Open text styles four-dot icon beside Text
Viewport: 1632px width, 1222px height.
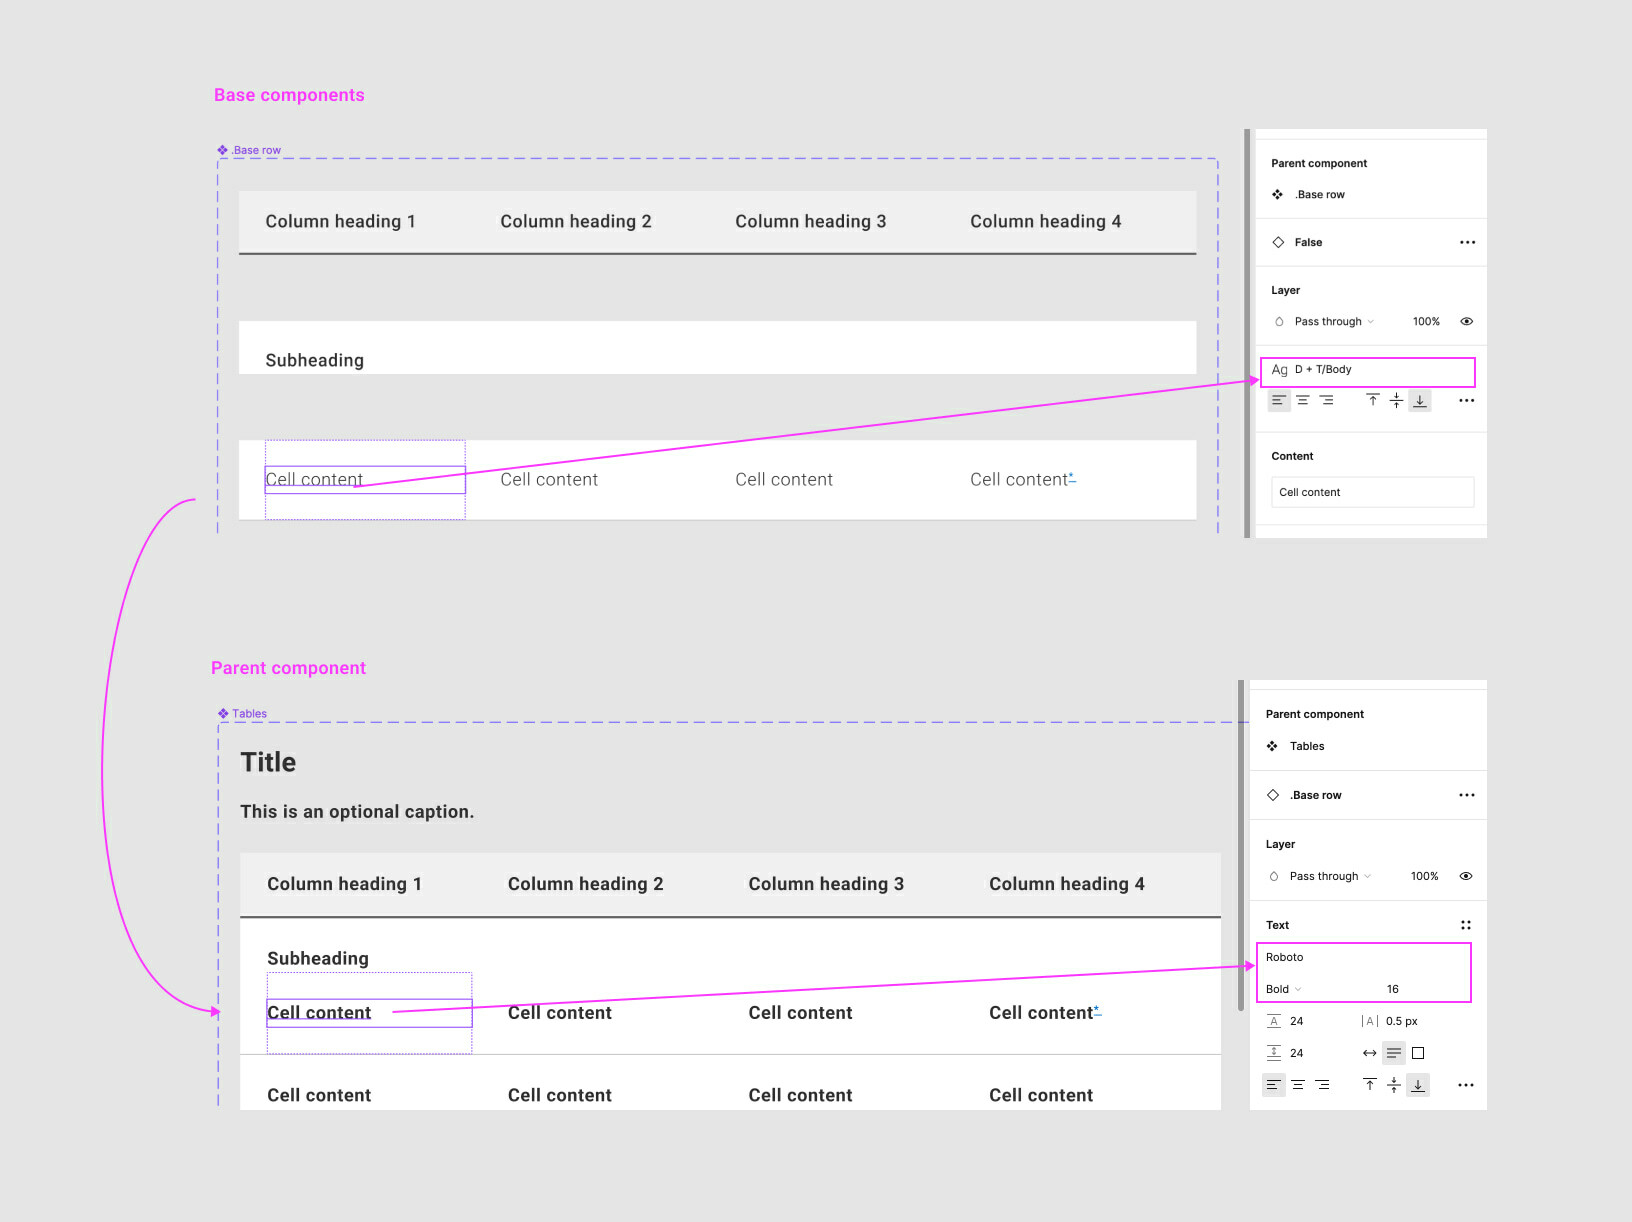point(1466,925)
